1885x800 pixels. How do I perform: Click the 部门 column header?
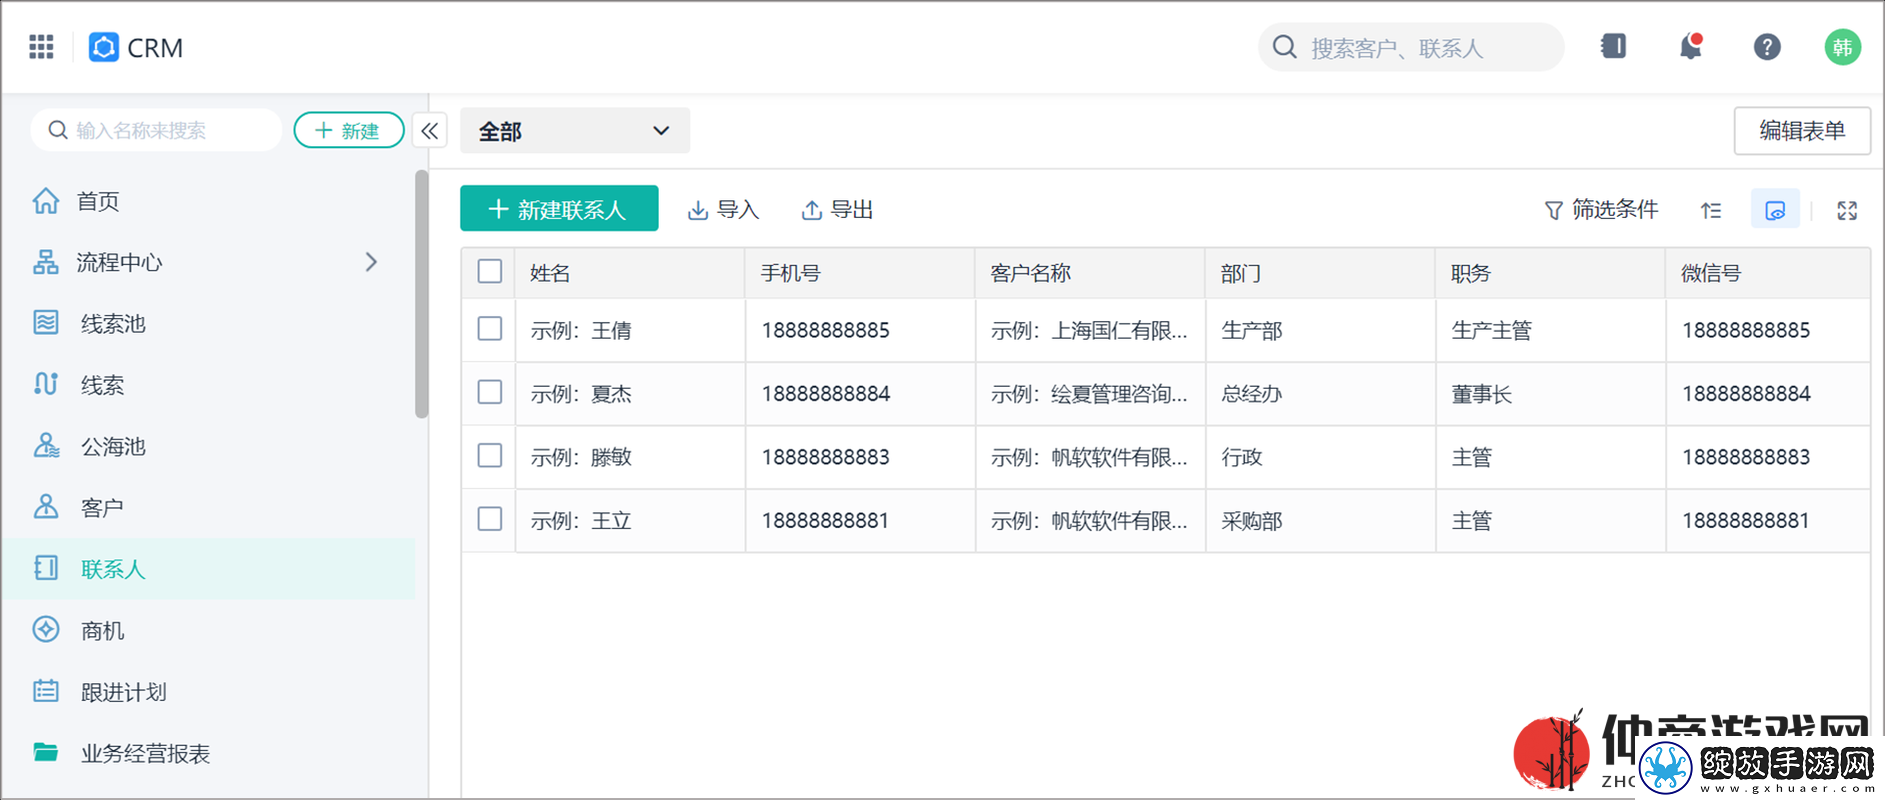pyautogui.click(x=1320, y=273)
